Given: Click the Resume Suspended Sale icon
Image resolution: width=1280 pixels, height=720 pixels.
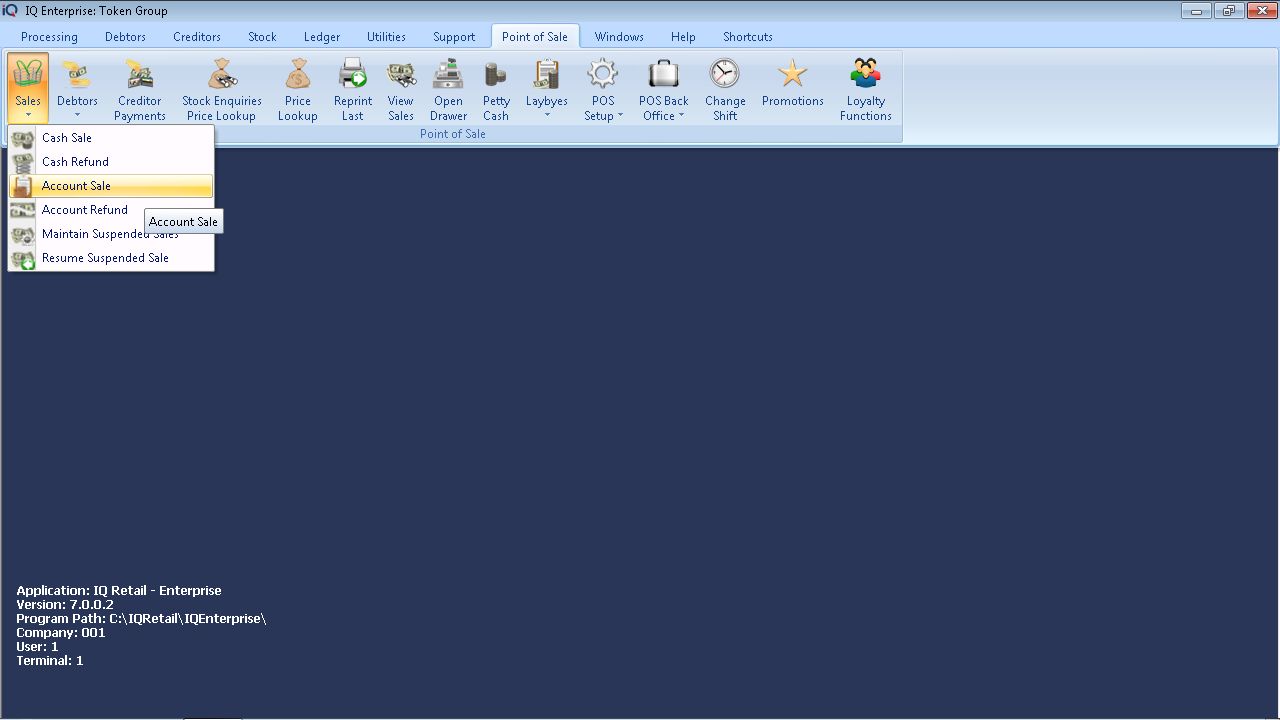Looking at the screenshot, I should [x=23, y=258].
